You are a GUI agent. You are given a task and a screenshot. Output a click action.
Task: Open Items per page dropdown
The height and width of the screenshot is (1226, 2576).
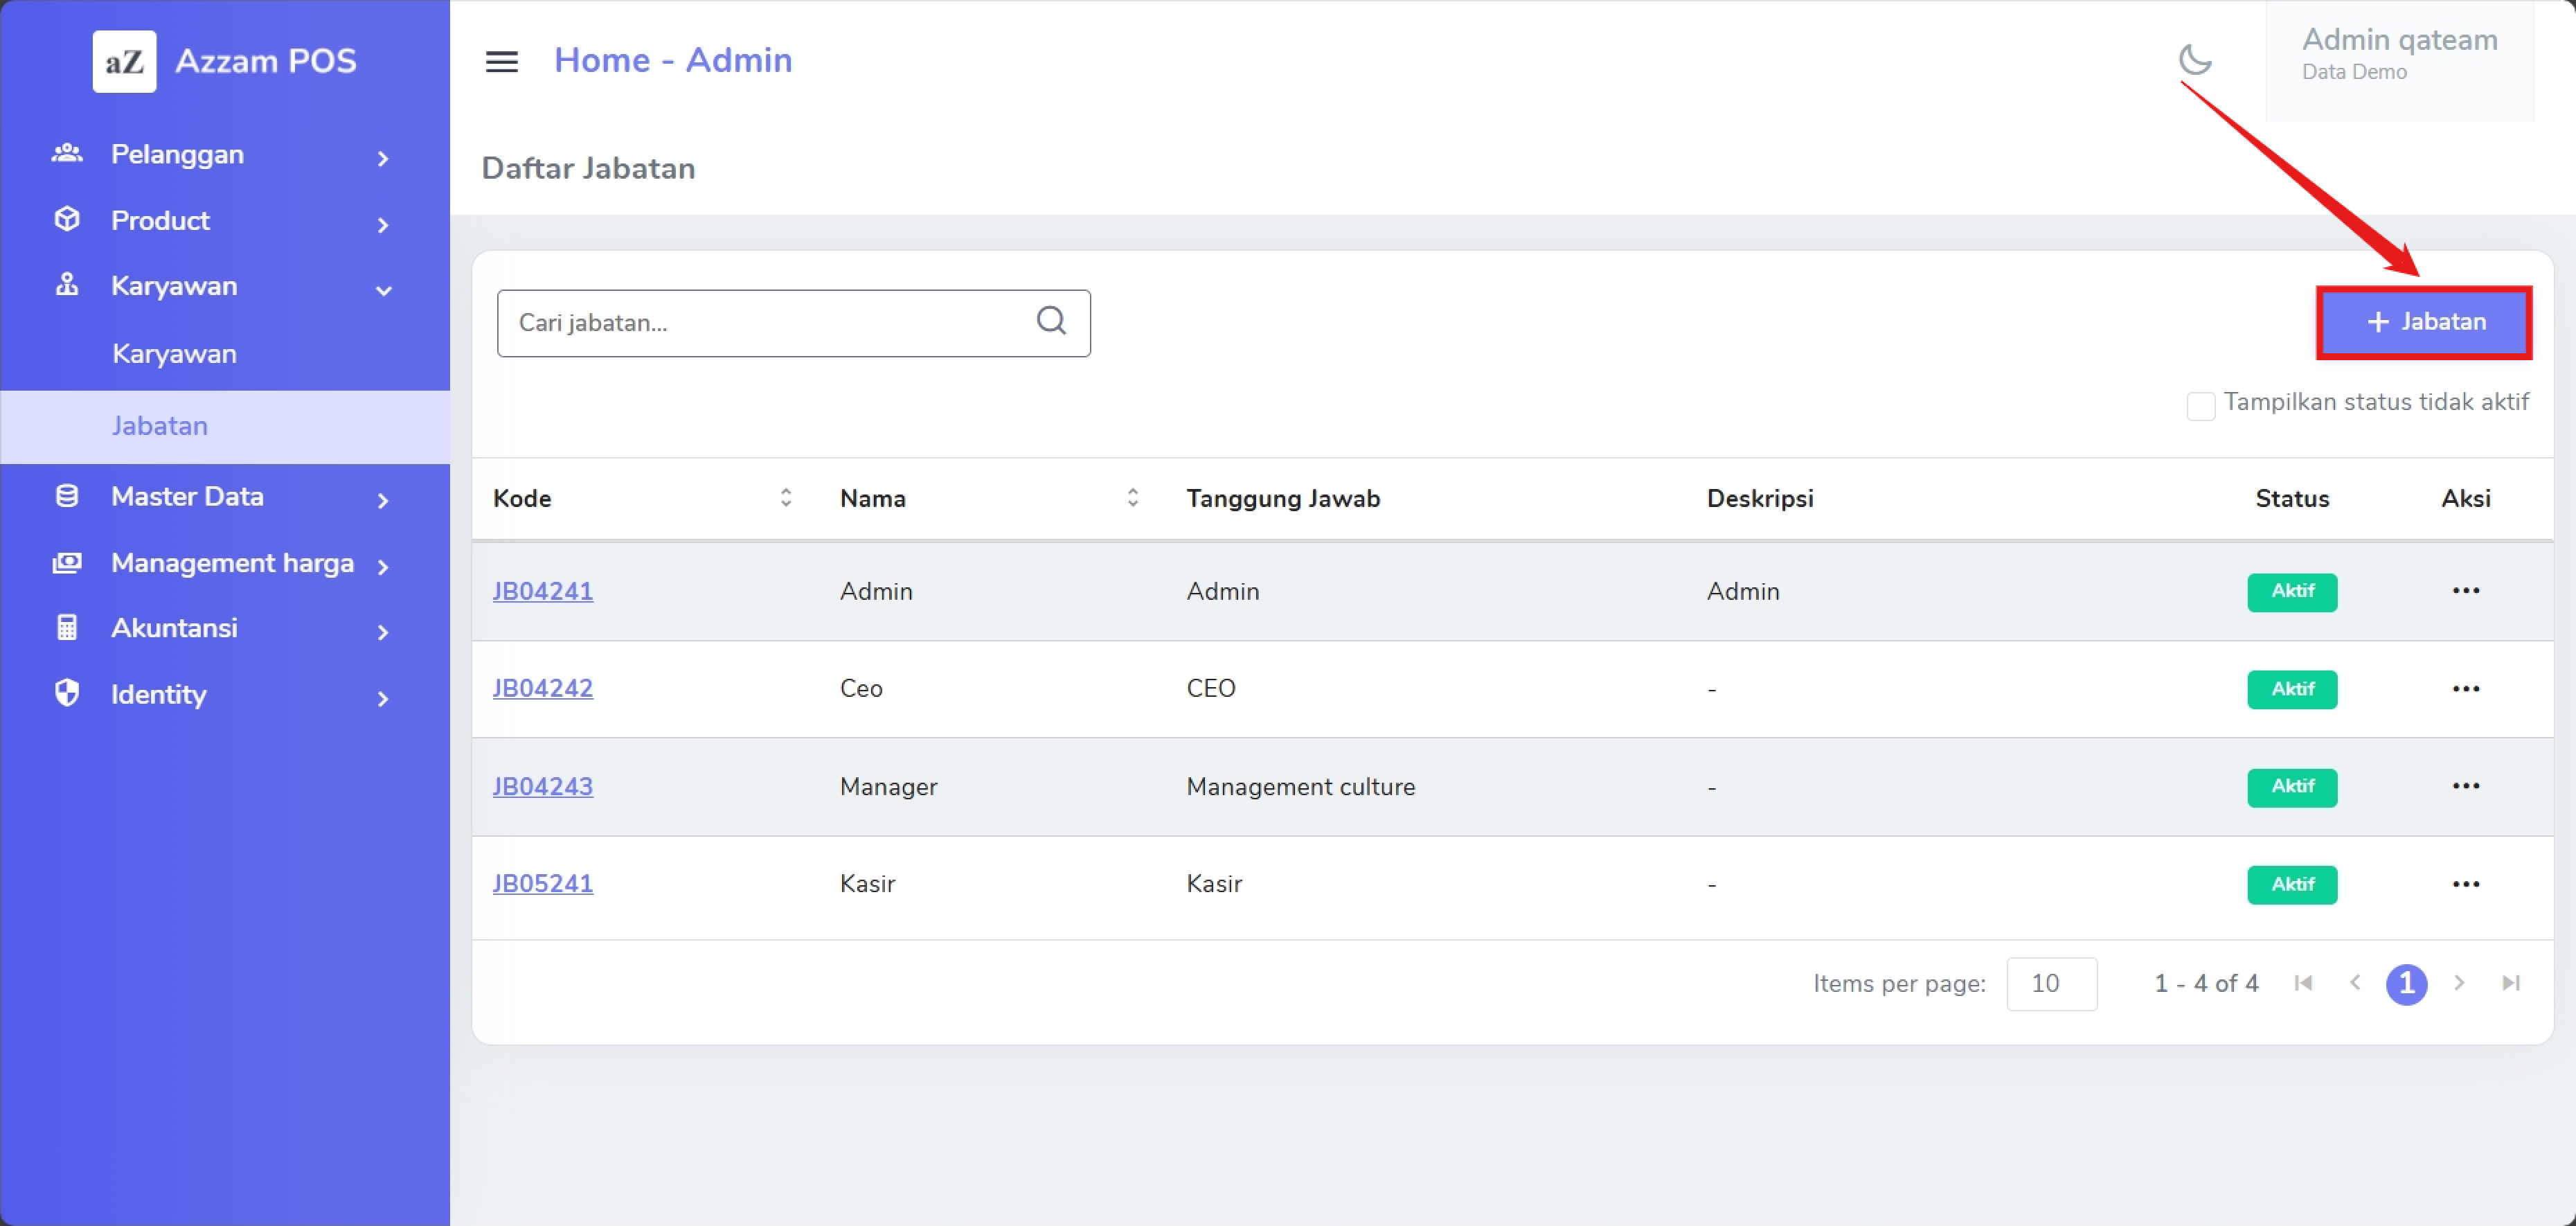pos(2051,984)
